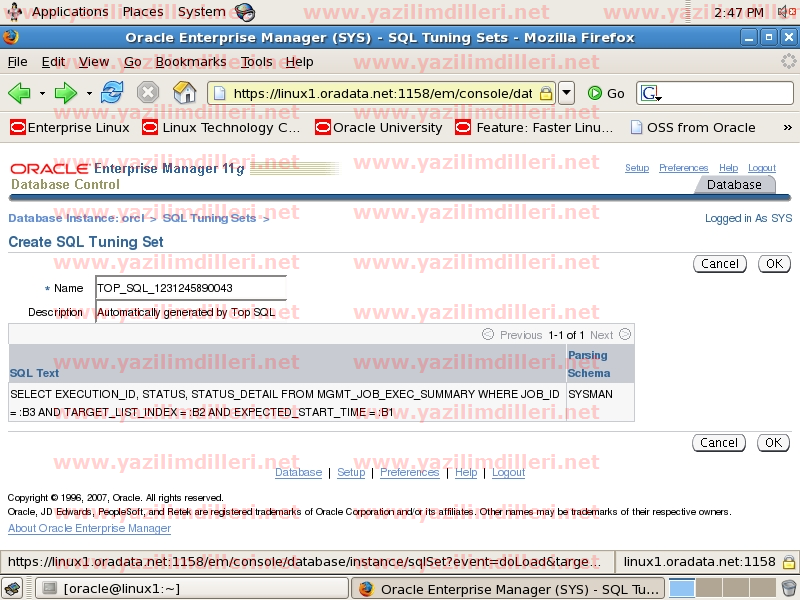This screenshot has height=600, width=800.
Task: Open the Back history dropdown arrow
Action: click(42, 93)
